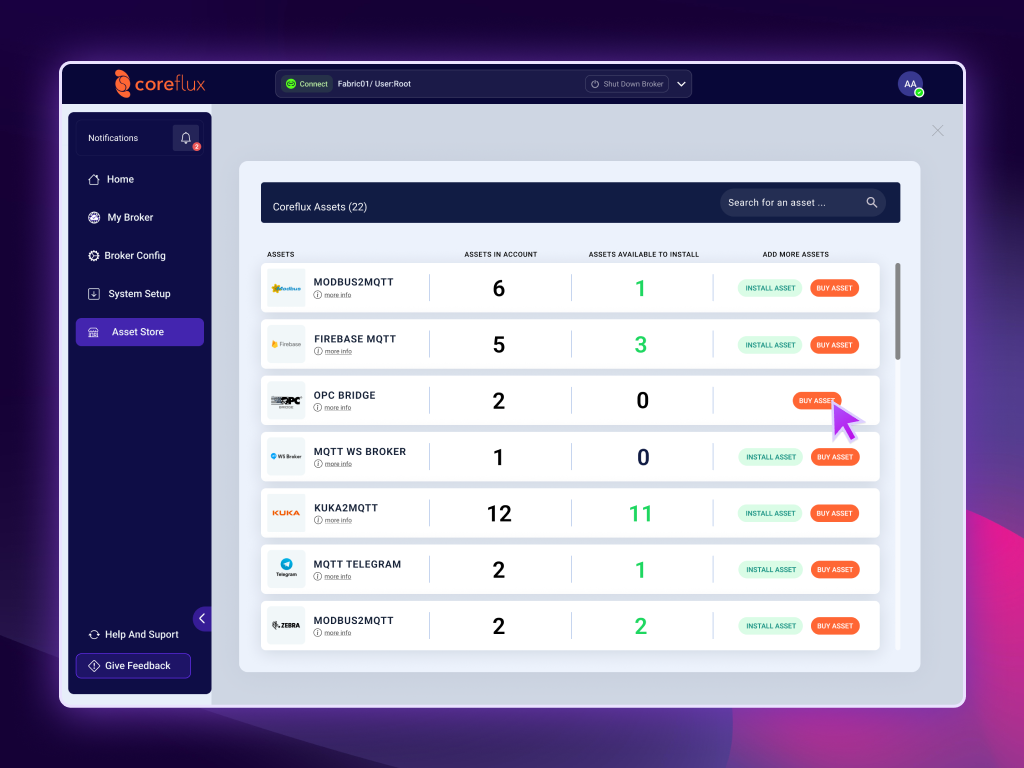
Task: Collapse the sidebar with chevron handle
Action: [201, 619]
